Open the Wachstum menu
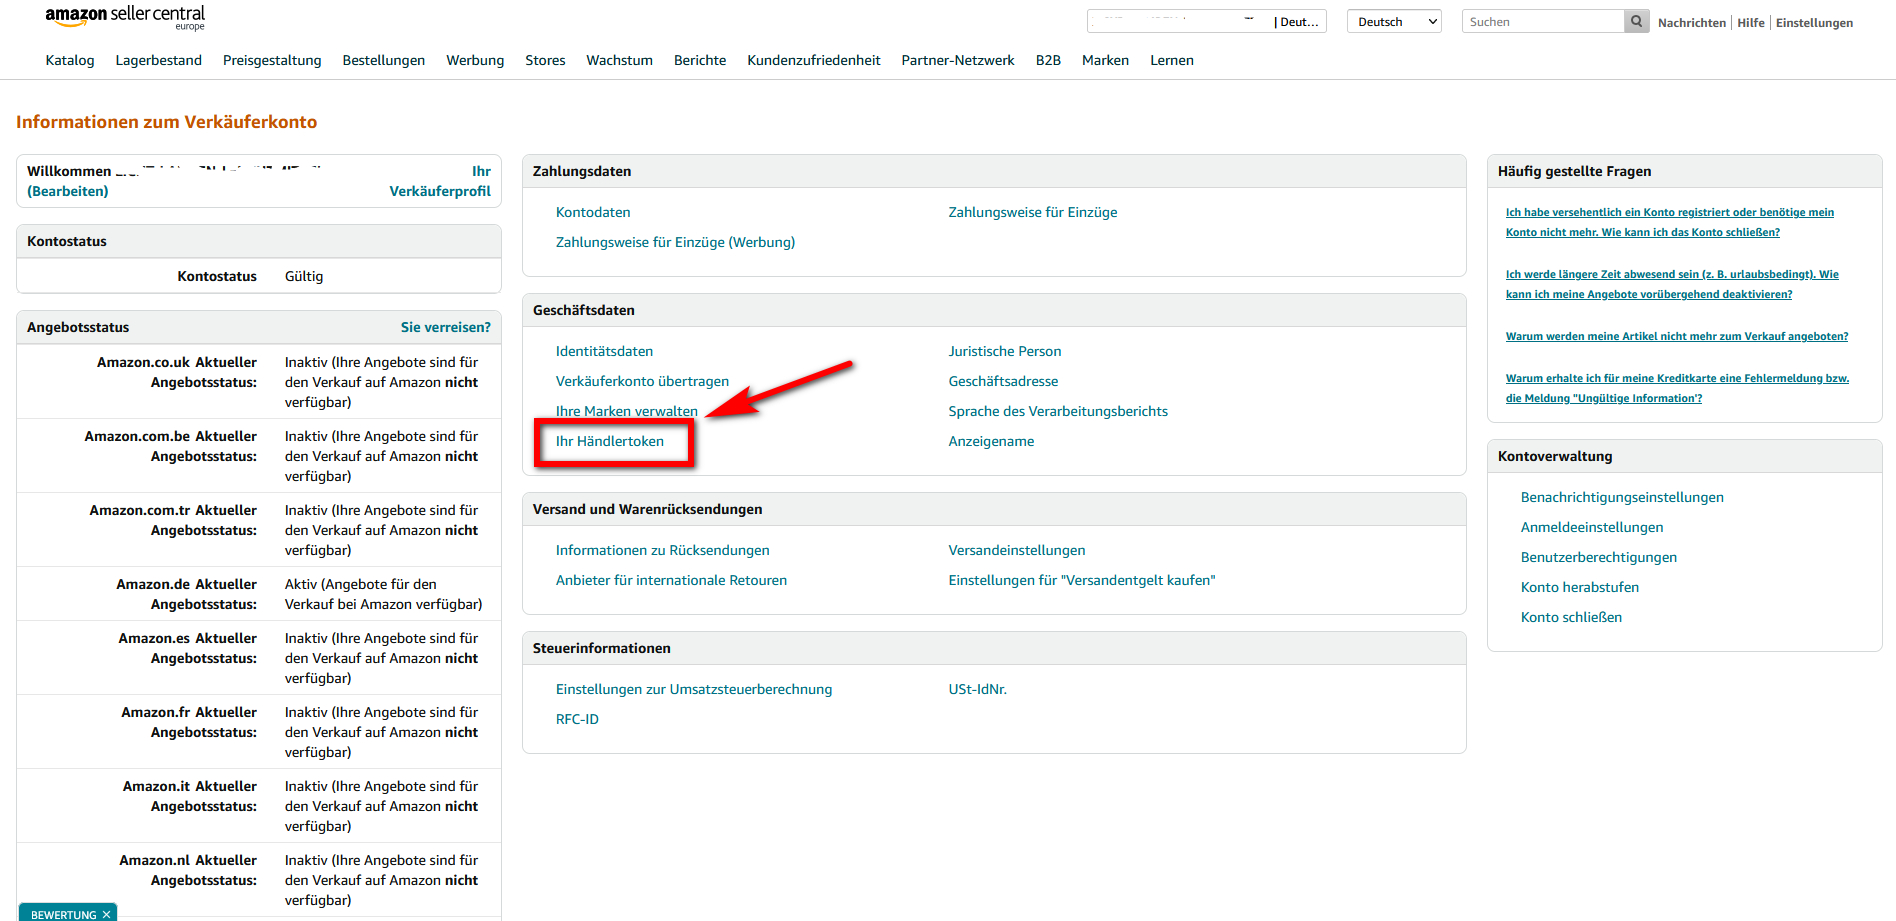This screenshot has width=1896, height=921. tap(619, 60)
